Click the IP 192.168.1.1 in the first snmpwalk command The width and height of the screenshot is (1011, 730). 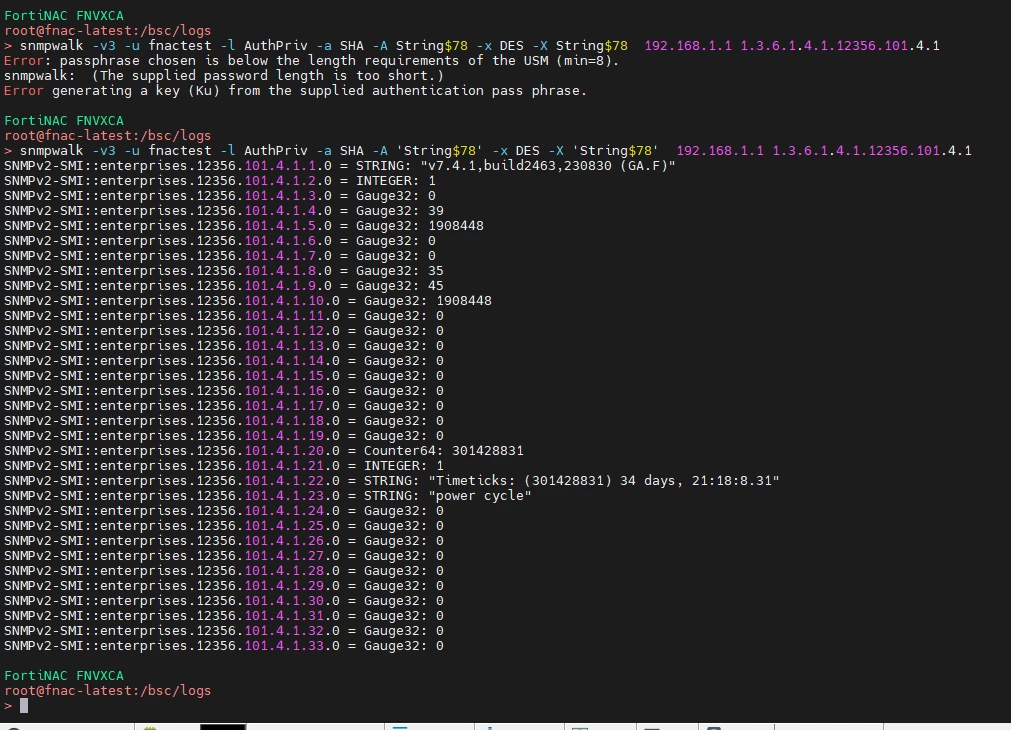tap(688, 46)
